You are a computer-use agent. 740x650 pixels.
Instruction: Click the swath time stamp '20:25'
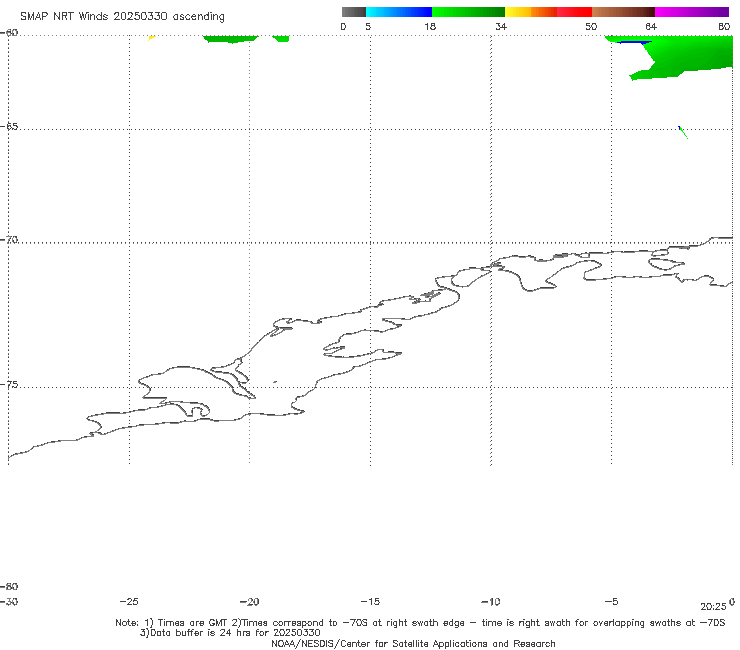(x=713, y=607)
